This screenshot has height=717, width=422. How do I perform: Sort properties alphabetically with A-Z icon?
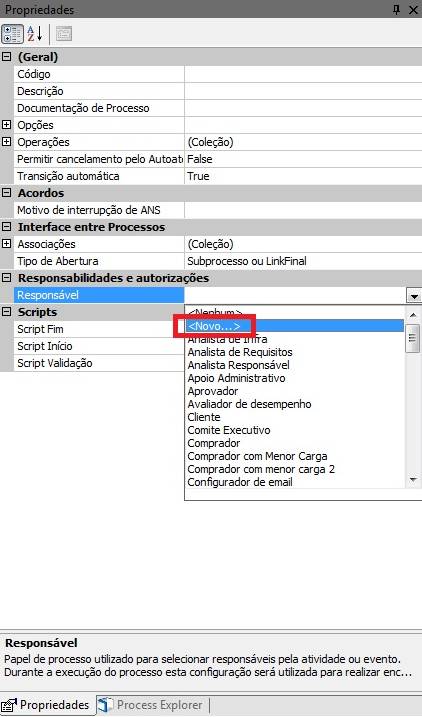34,34
